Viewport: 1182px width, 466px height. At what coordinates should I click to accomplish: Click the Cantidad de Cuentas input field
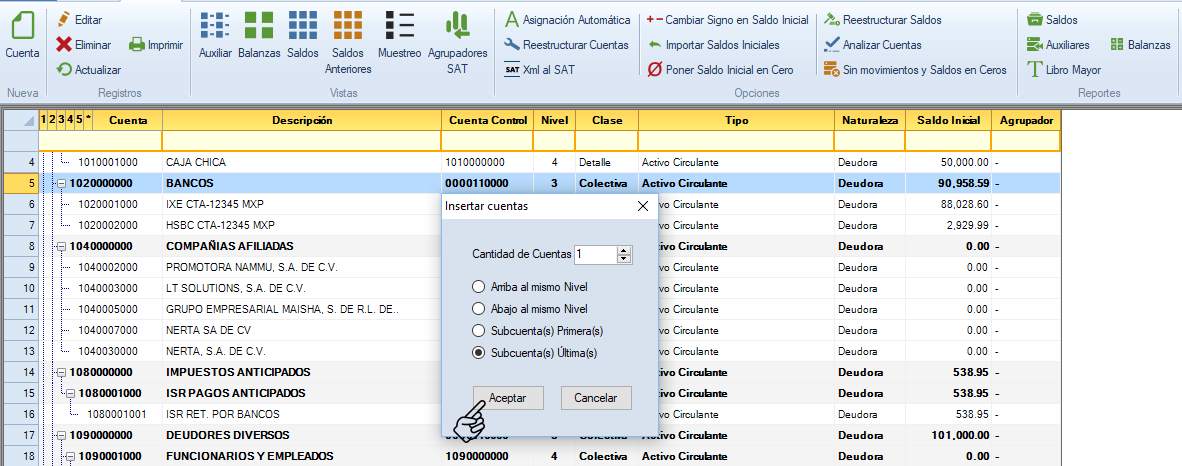[596, 255]
